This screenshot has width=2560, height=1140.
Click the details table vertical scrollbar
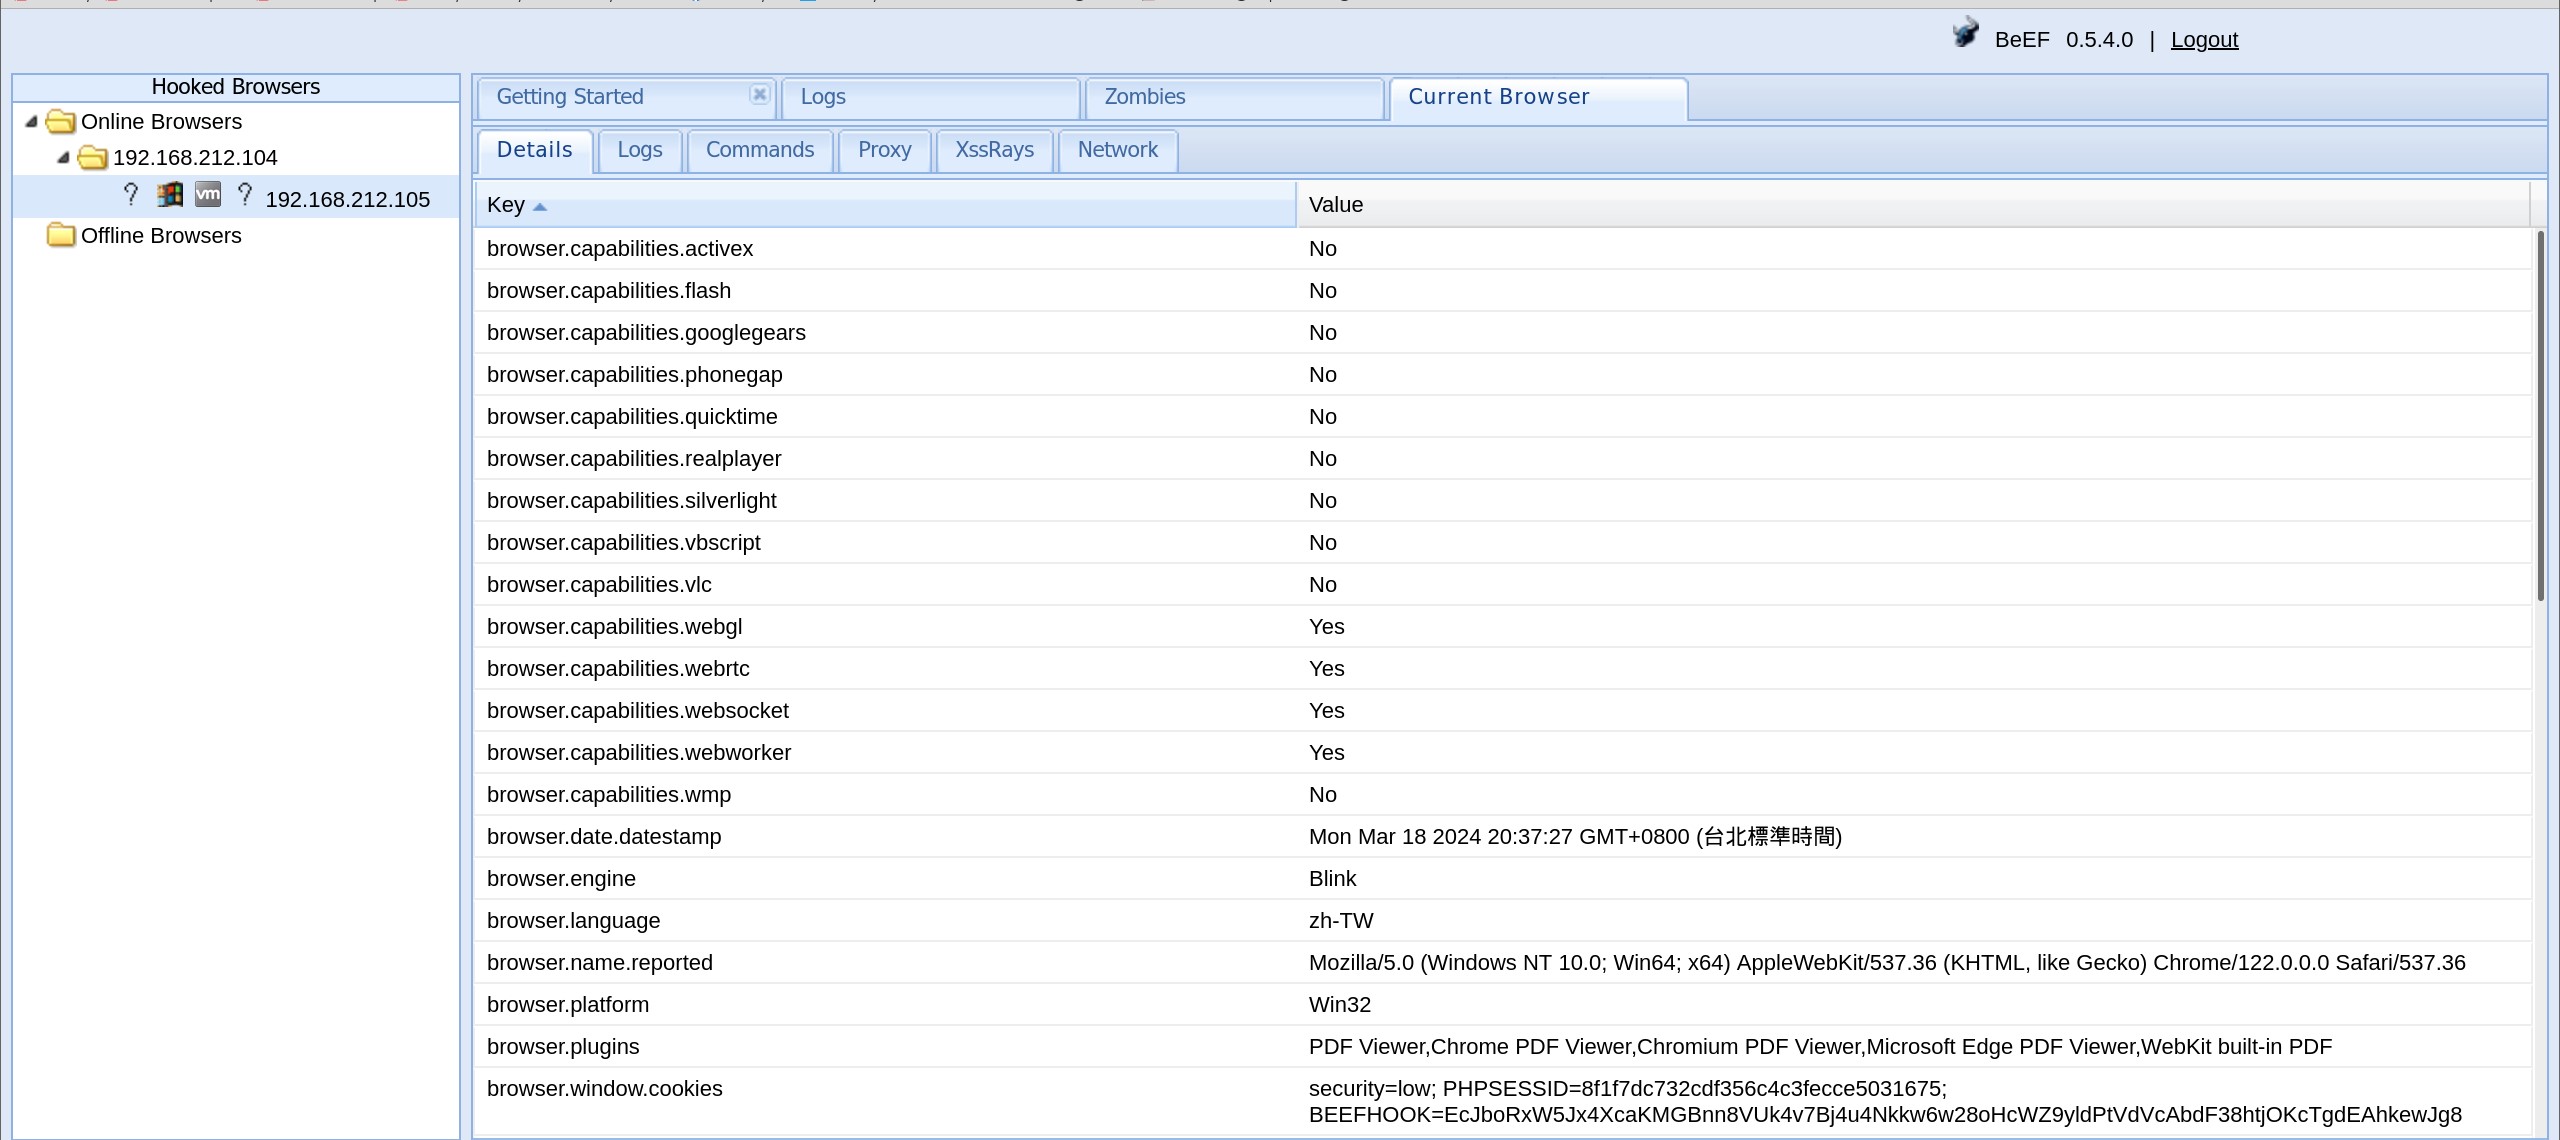point(2541,415)
